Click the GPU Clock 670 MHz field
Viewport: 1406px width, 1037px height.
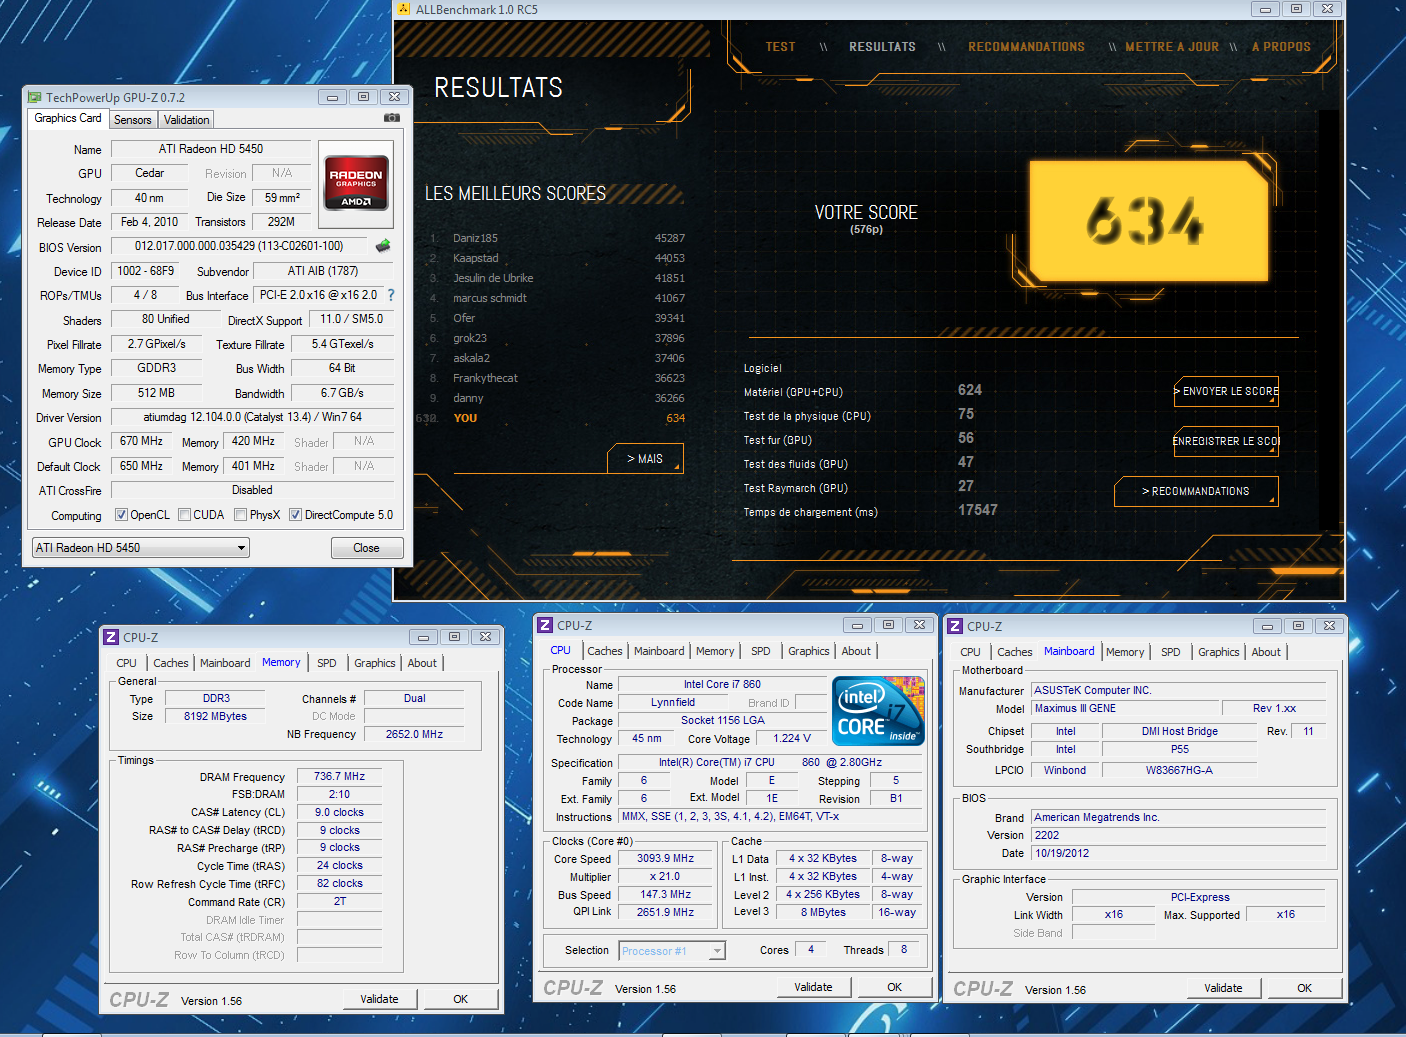[141, 441]
